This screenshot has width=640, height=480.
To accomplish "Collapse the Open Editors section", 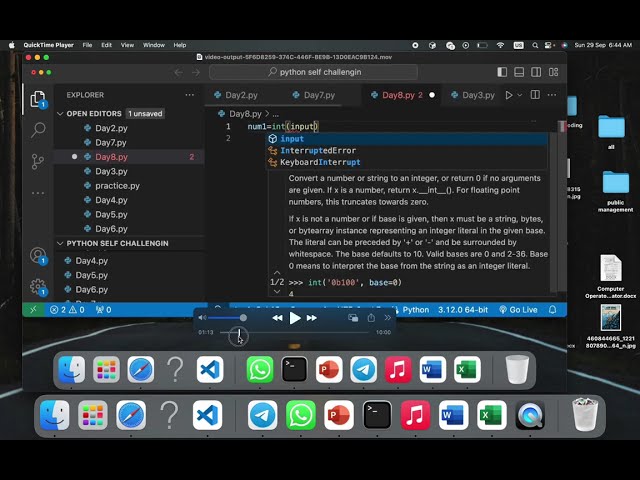I will [60, 113].
